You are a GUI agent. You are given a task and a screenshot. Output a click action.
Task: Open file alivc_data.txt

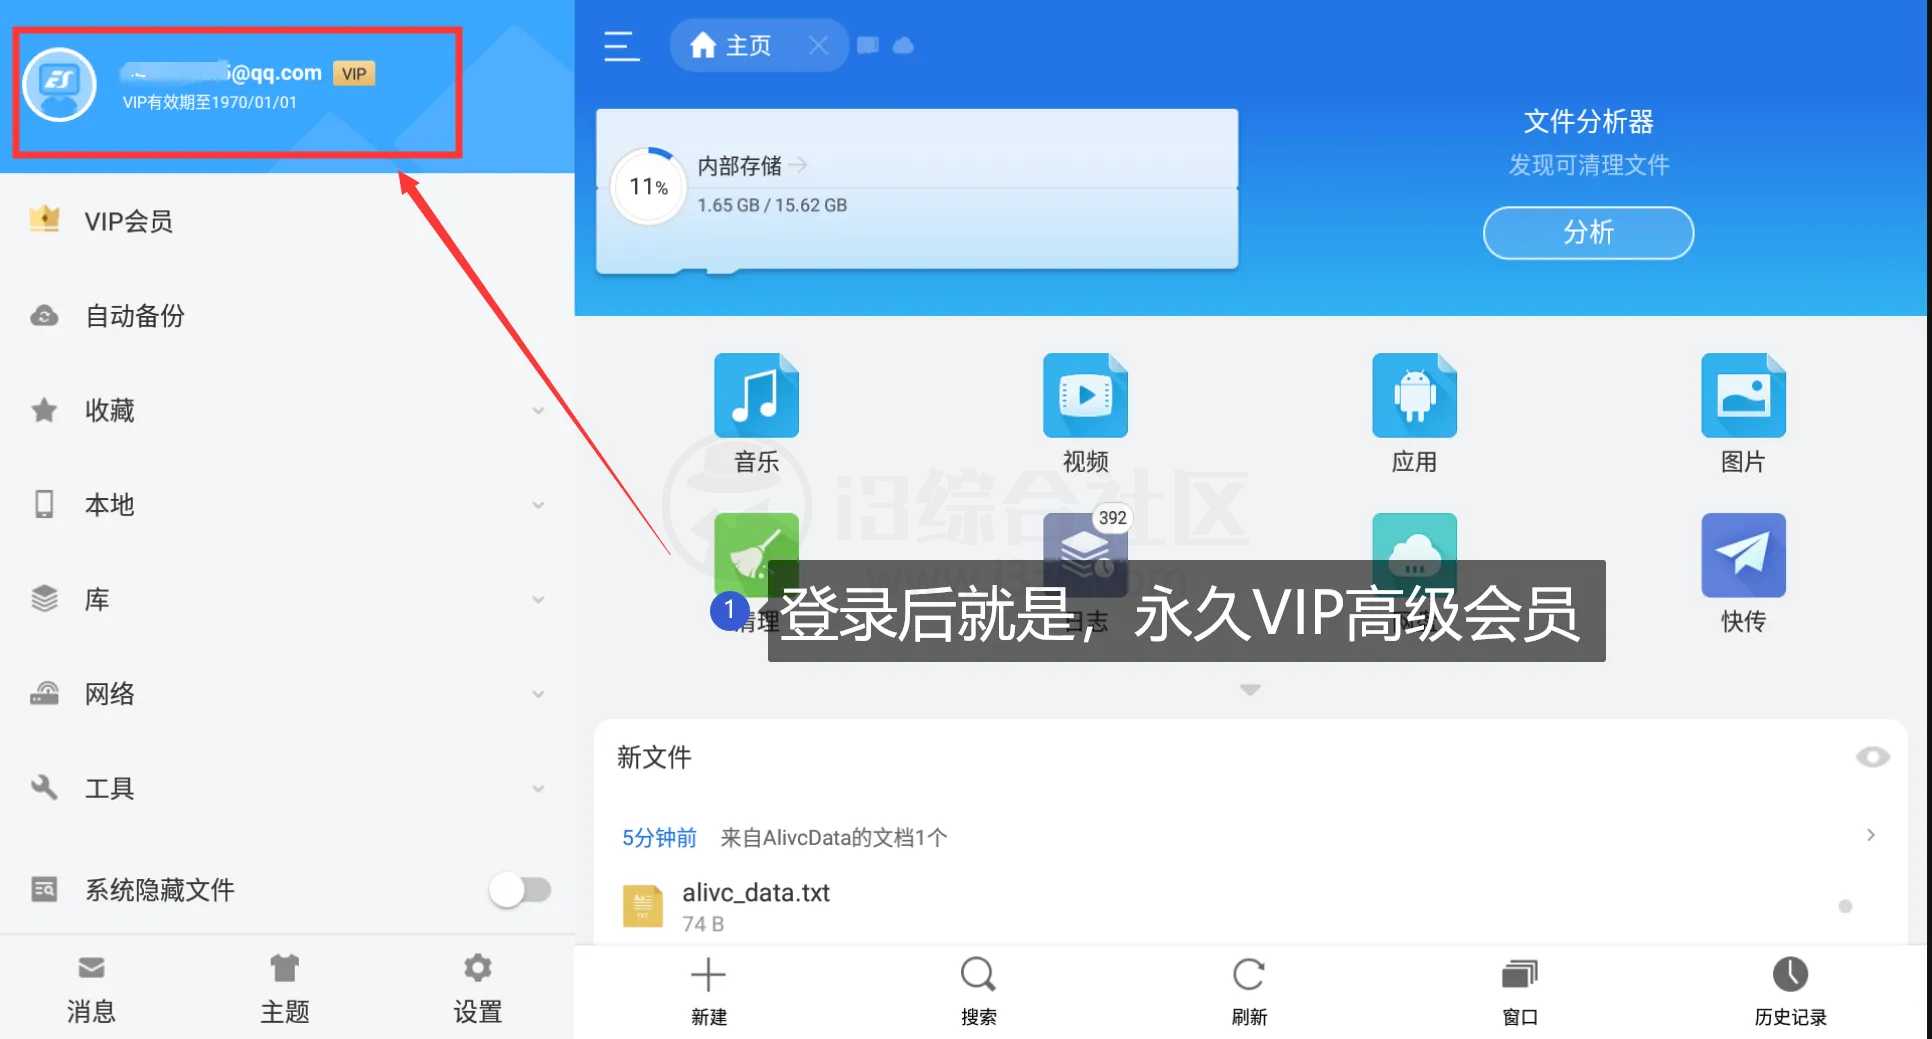[1250, 906]
